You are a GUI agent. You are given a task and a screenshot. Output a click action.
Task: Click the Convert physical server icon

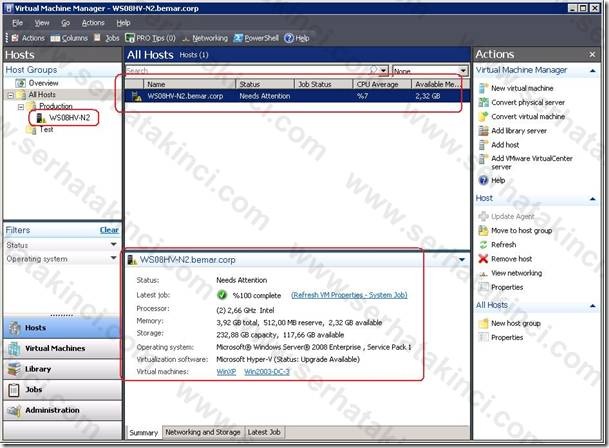click(x=483, y=102)
